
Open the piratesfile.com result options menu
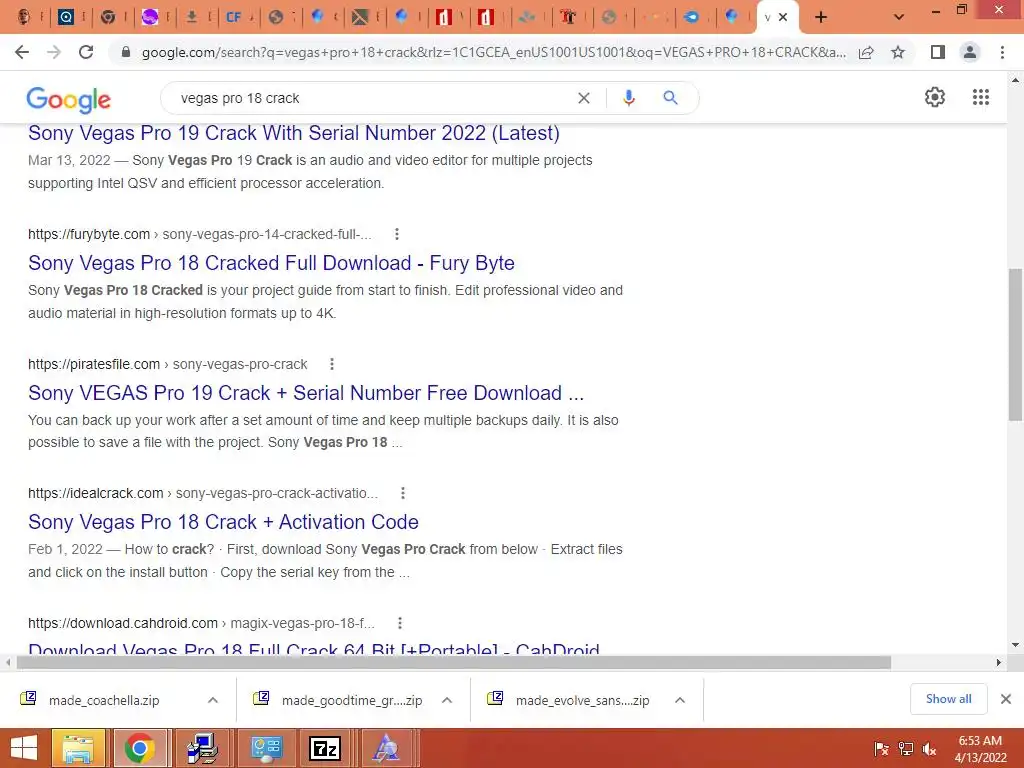(332, 364)
